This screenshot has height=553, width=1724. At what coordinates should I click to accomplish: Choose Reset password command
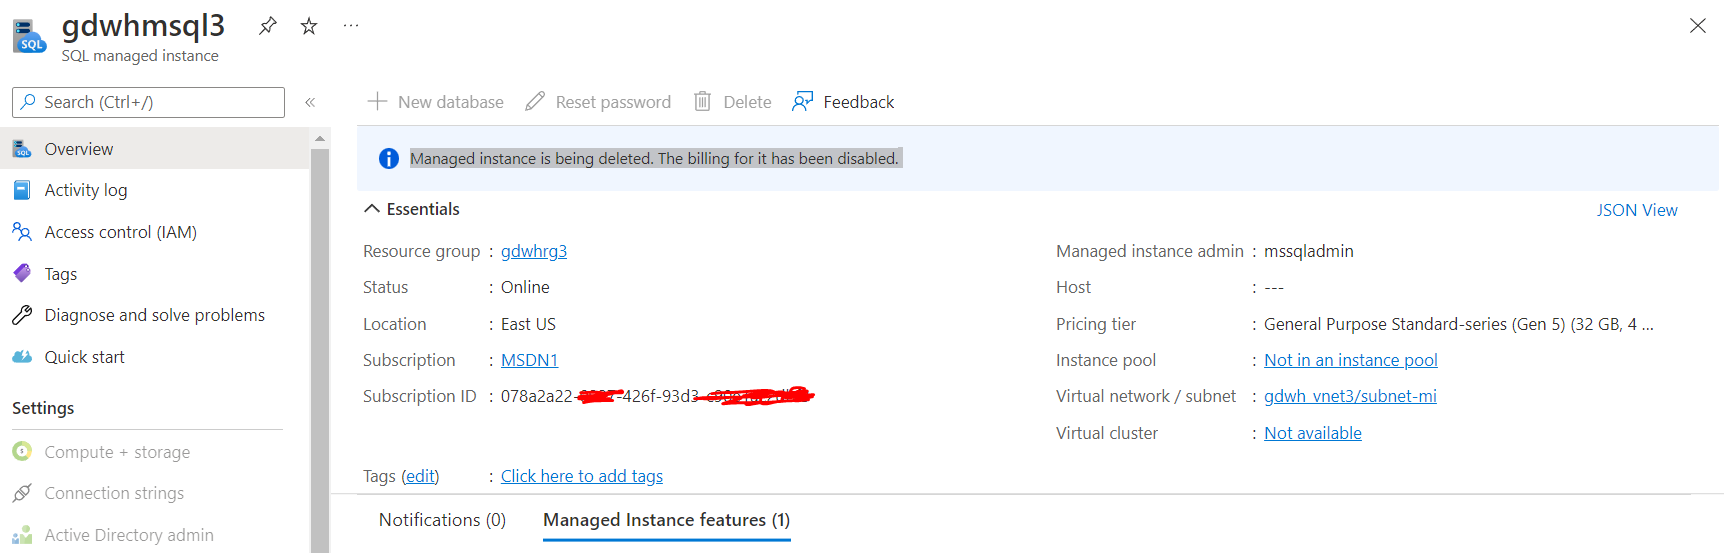[x=598, y=102]
